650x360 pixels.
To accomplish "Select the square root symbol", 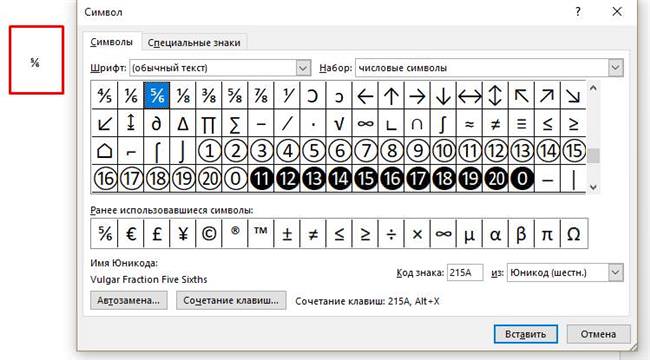I will tap(339, 123).
